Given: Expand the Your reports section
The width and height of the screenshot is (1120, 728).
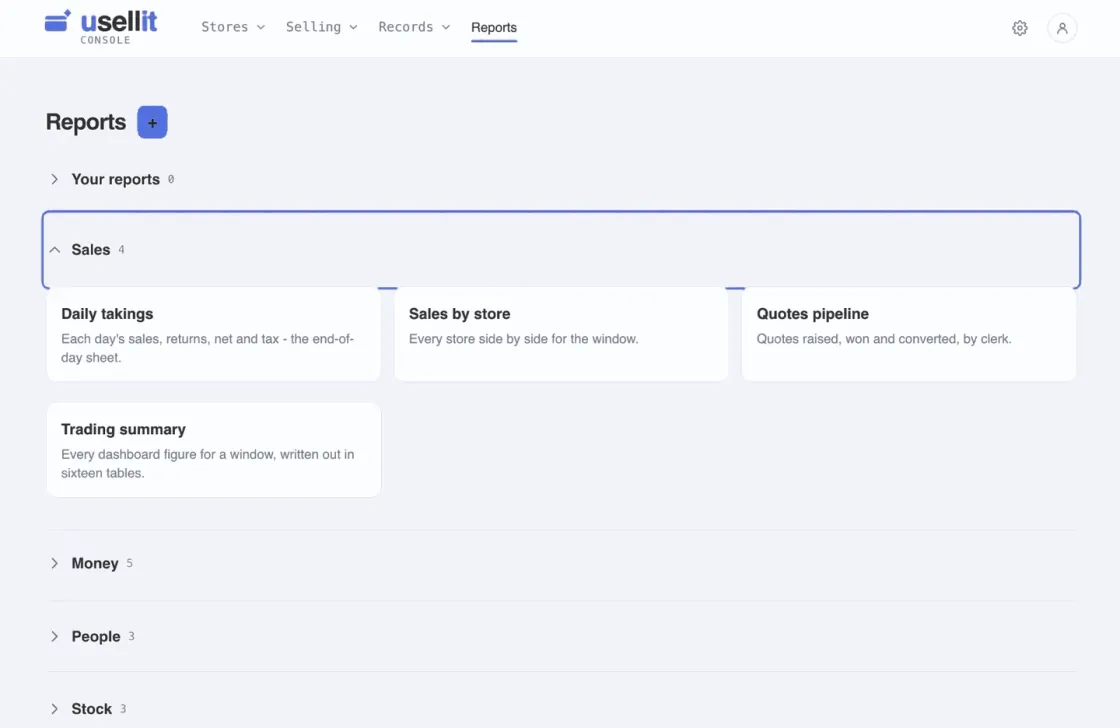Looking at the screenshot, I should click(561, 179).
